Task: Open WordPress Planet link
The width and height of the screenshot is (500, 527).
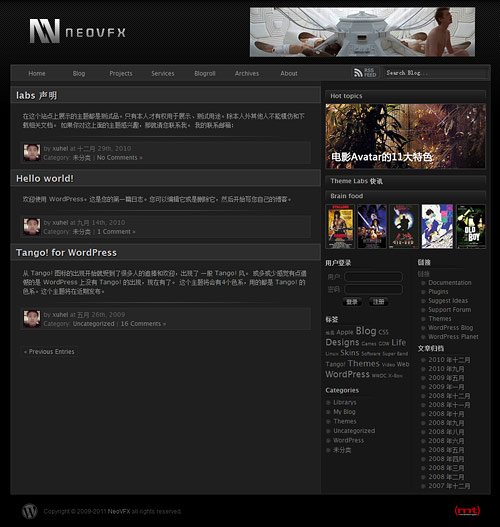Action: (453, 336)
